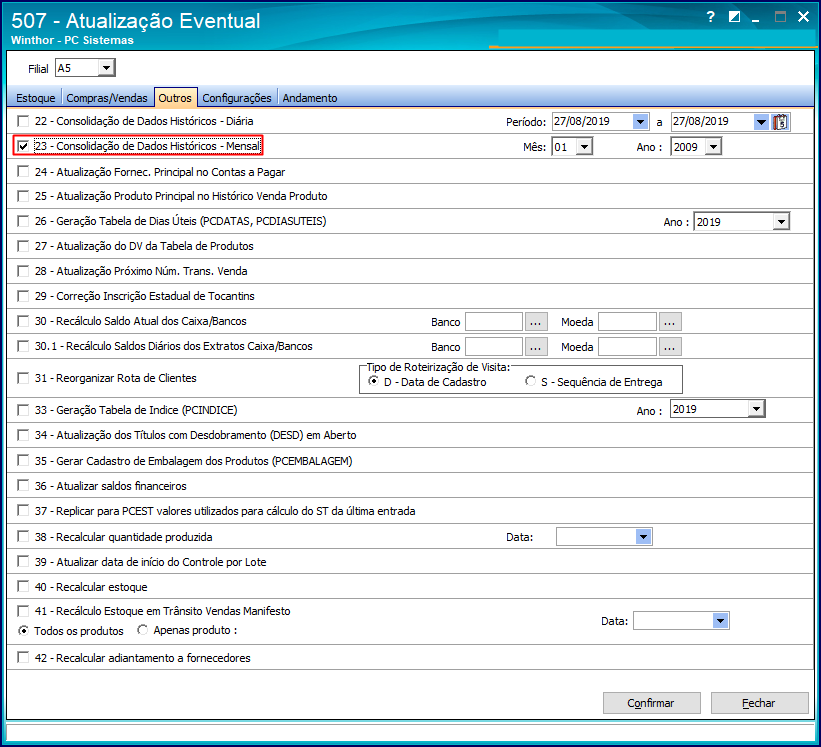Open the Ano dropdown for Dias Úteis row
The width and height of the screenshot is (821, 747).
click(x=781, y=222)
